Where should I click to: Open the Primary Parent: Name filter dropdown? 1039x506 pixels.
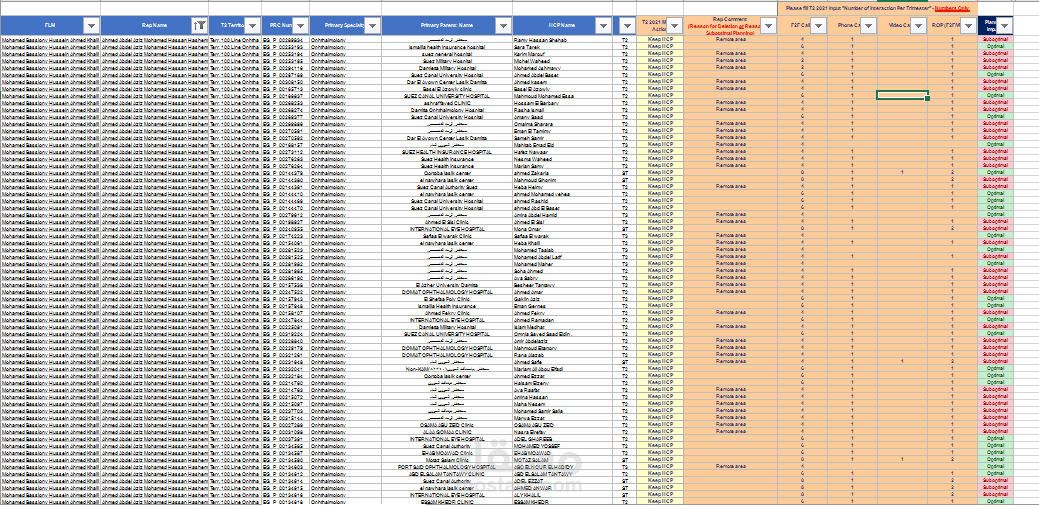point(503,26)
